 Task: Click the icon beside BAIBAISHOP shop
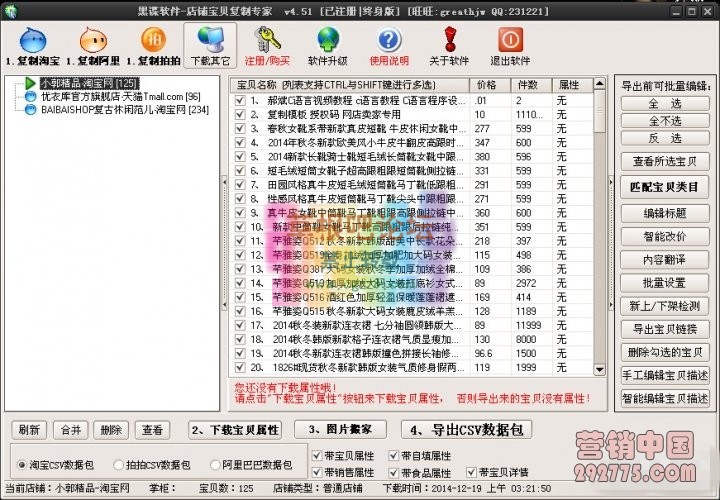(x=30, y=110)
